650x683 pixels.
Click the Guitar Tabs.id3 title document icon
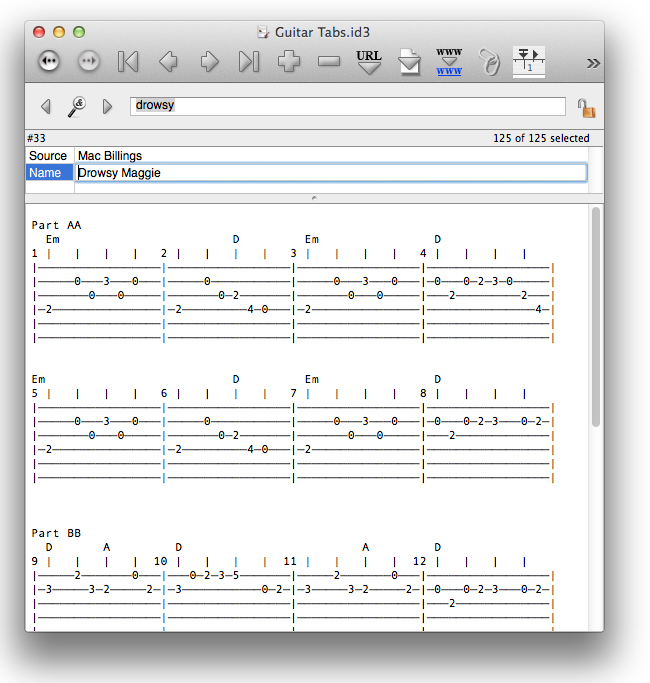point(263,32)
